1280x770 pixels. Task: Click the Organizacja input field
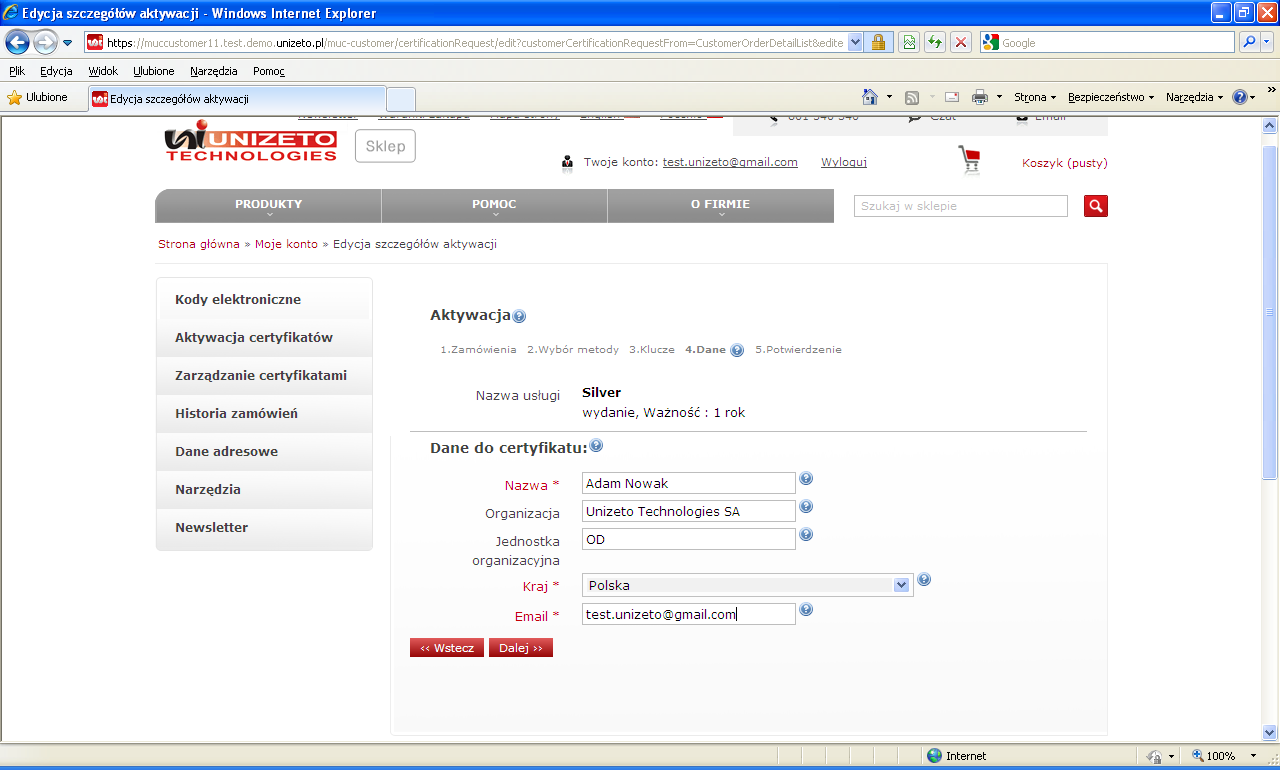coord(689,511)
